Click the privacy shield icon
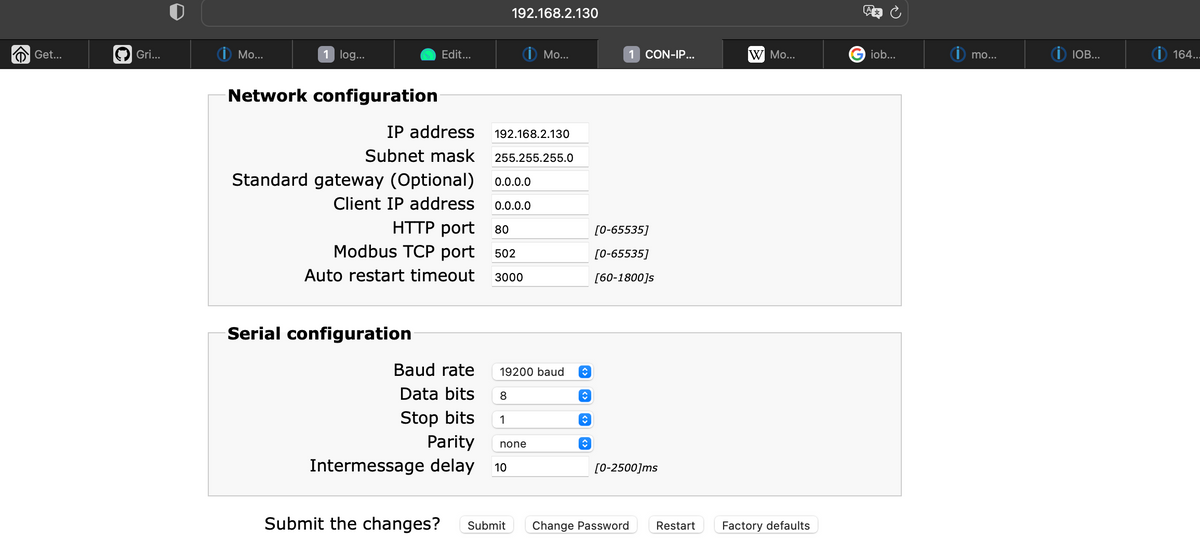 click(176, 12)
